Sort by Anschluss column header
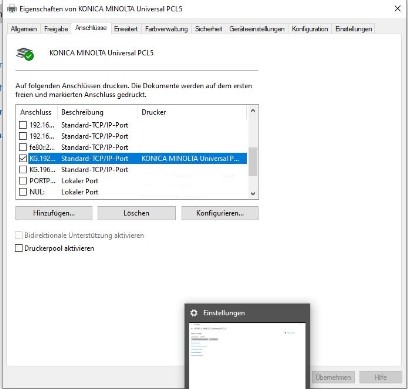The image size is (408, 389). pyautogui.click(x=37, y=112)
